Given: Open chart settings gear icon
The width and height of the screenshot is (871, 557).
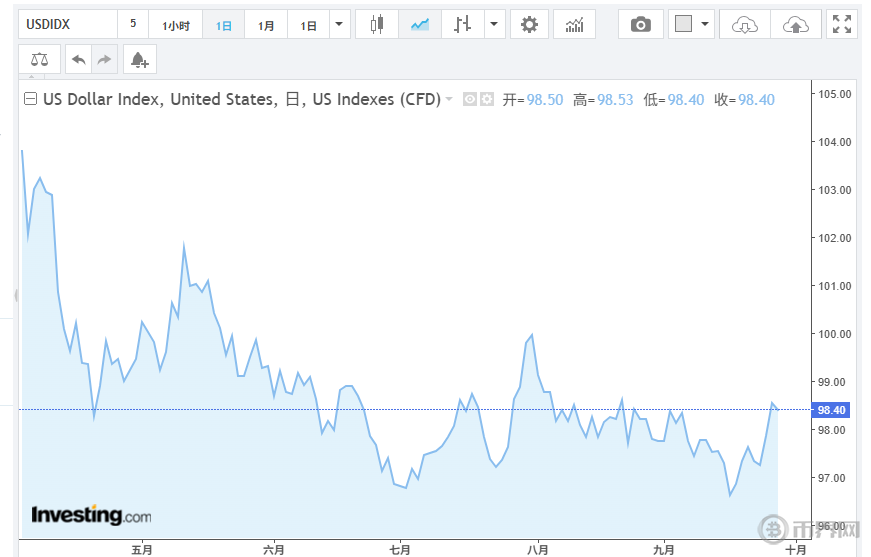Looking at the screenshot, I should [529, 25].
